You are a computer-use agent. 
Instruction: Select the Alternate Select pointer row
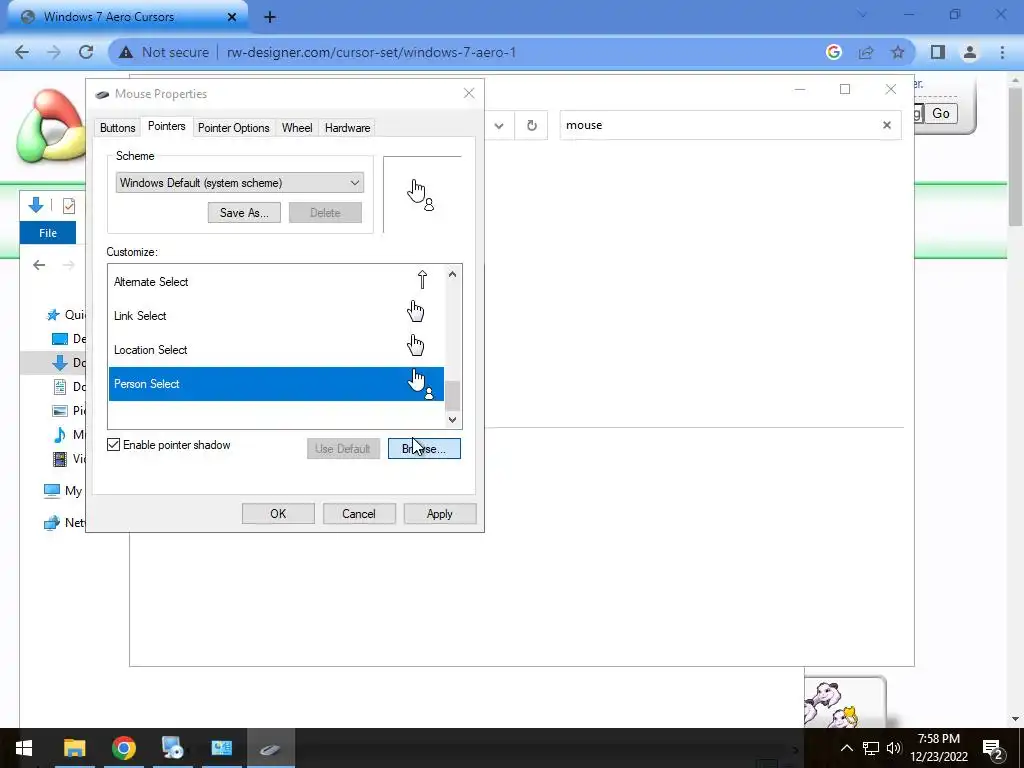click(276, 281)
